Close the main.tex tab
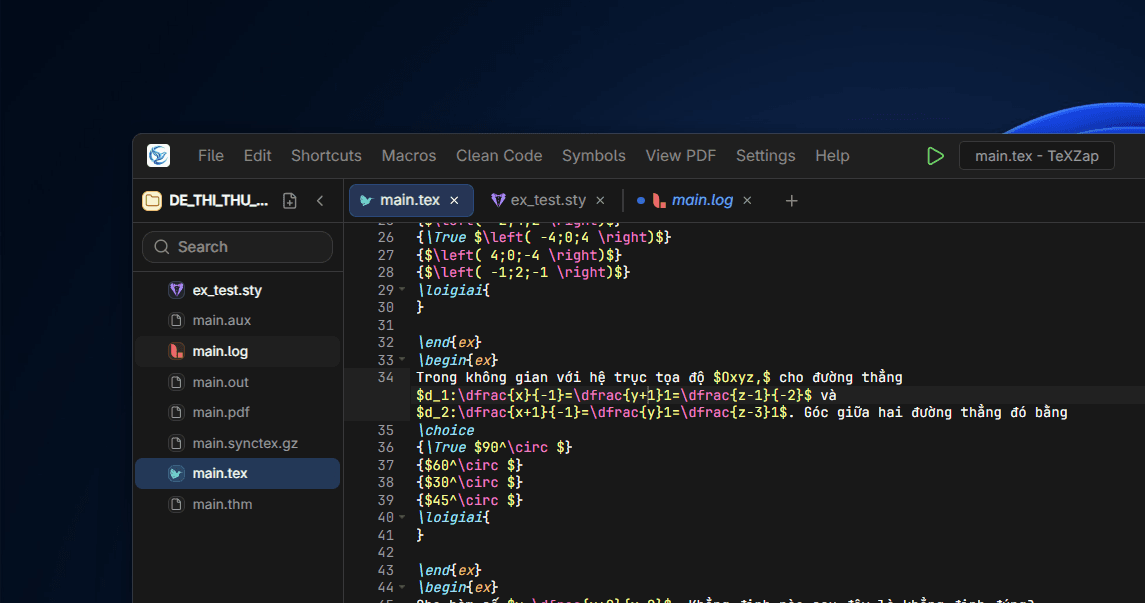The width and height of the screenshot is (1145, 603). coord(454,201)
